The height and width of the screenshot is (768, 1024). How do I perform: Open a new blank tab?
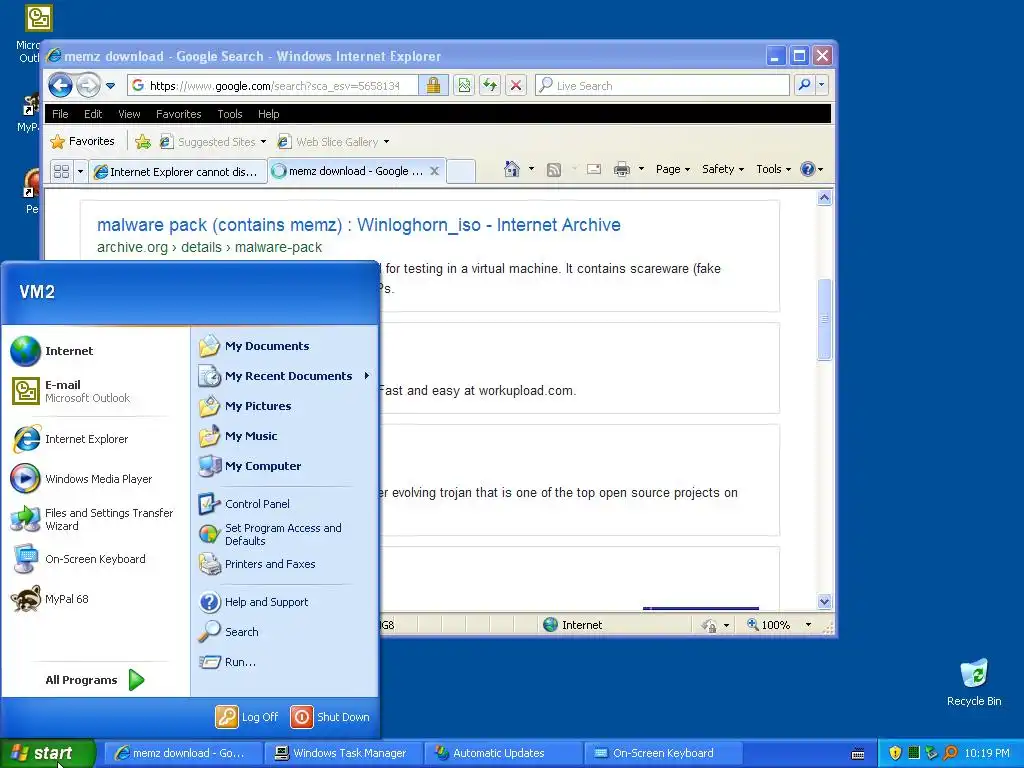coord(461,171)
